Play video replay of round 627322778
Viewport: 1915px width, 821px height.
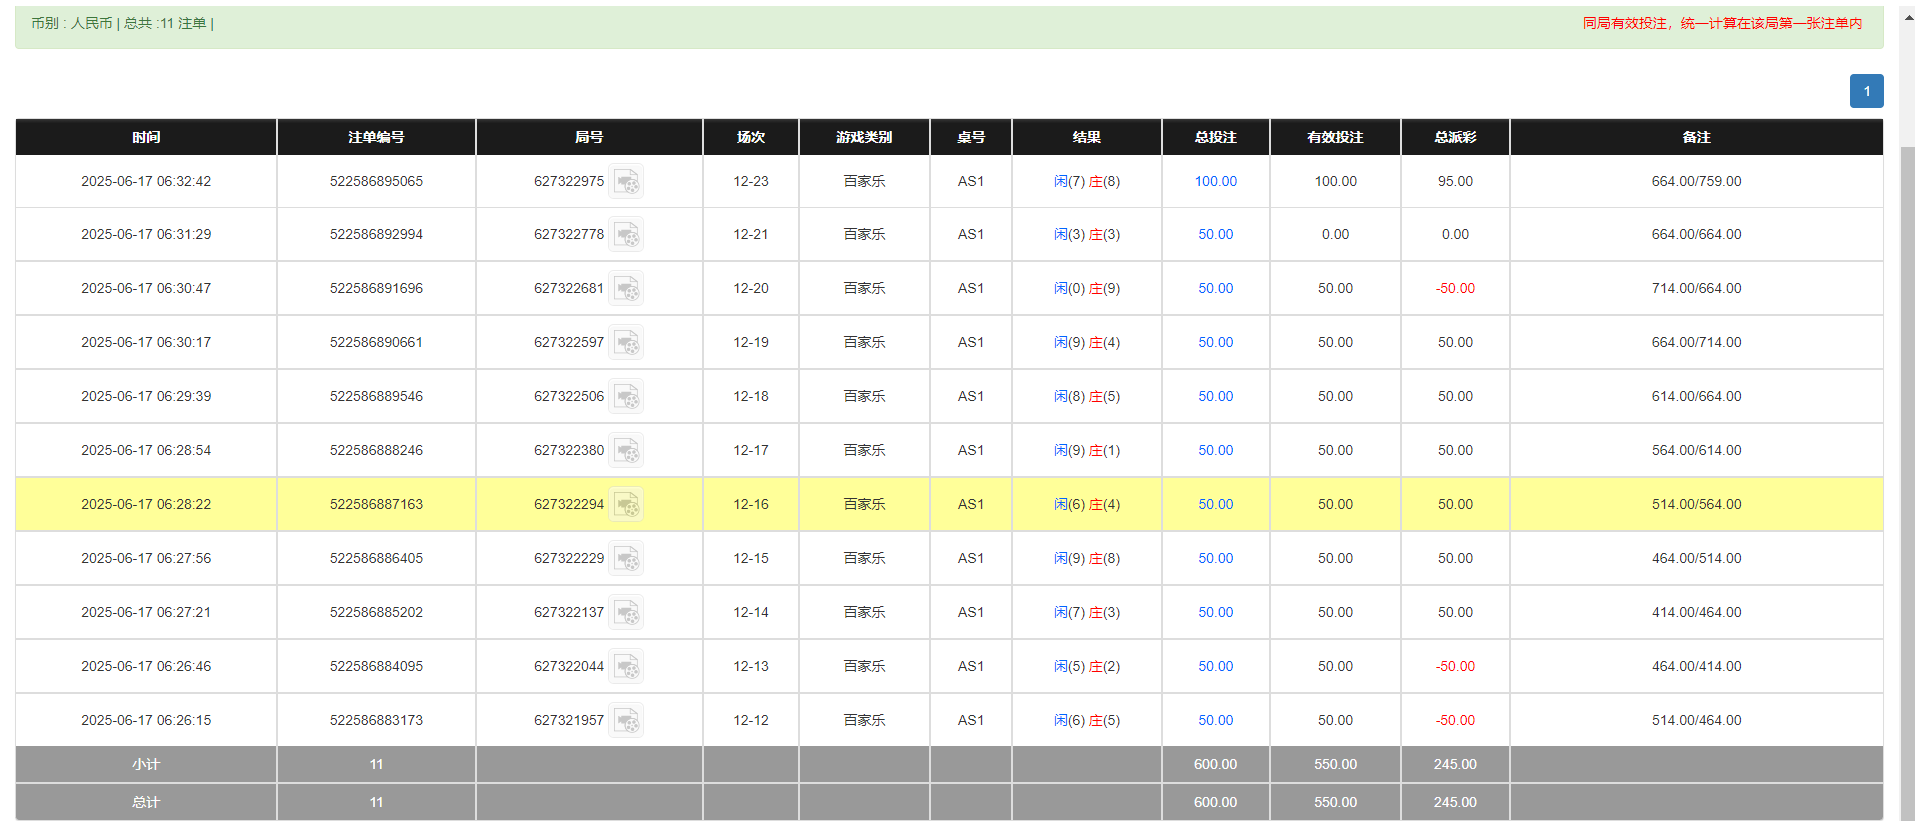pyautogui.click(x=626, y=235)
